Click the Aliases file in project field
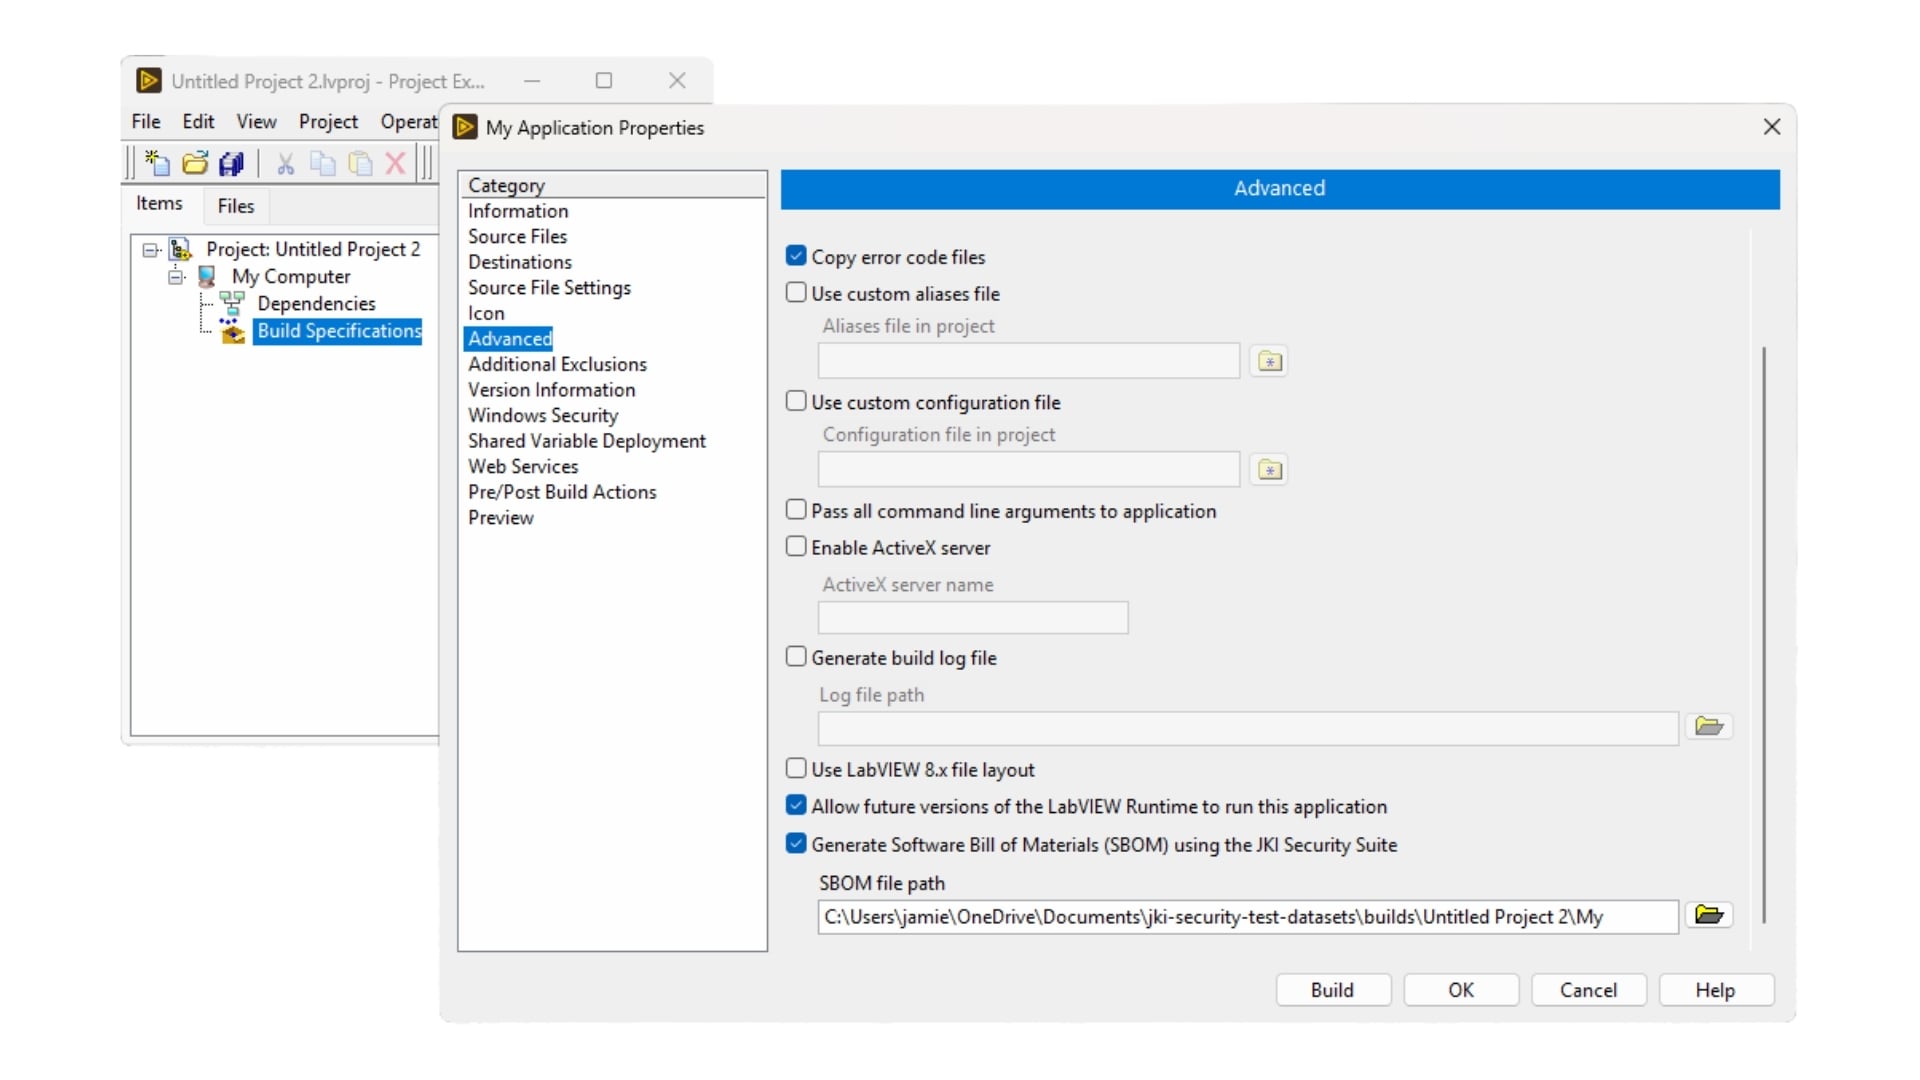This screenshot has height=1080, width=1920. pos(1029,361)
